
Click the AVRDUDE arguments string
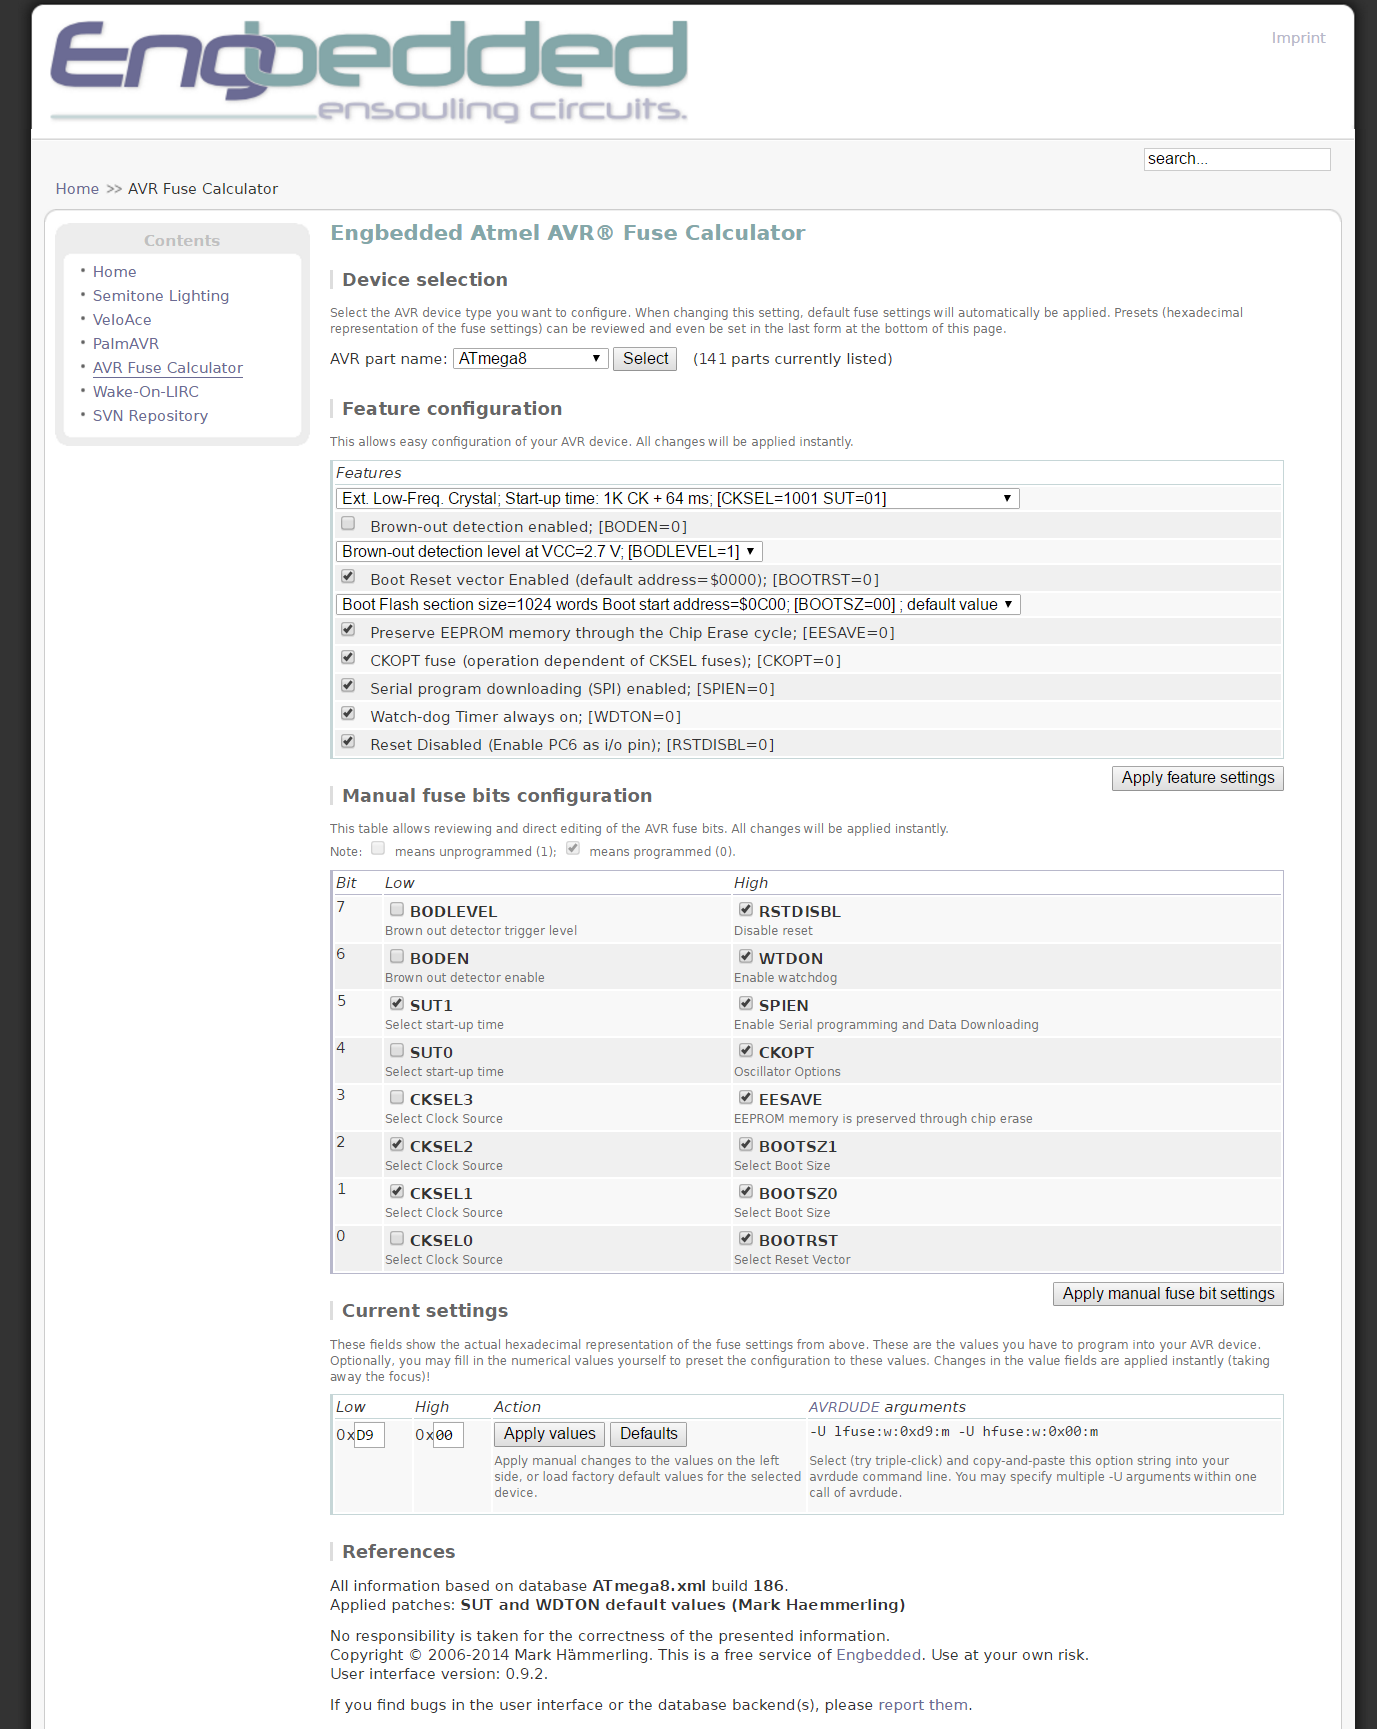point(954,1432)
